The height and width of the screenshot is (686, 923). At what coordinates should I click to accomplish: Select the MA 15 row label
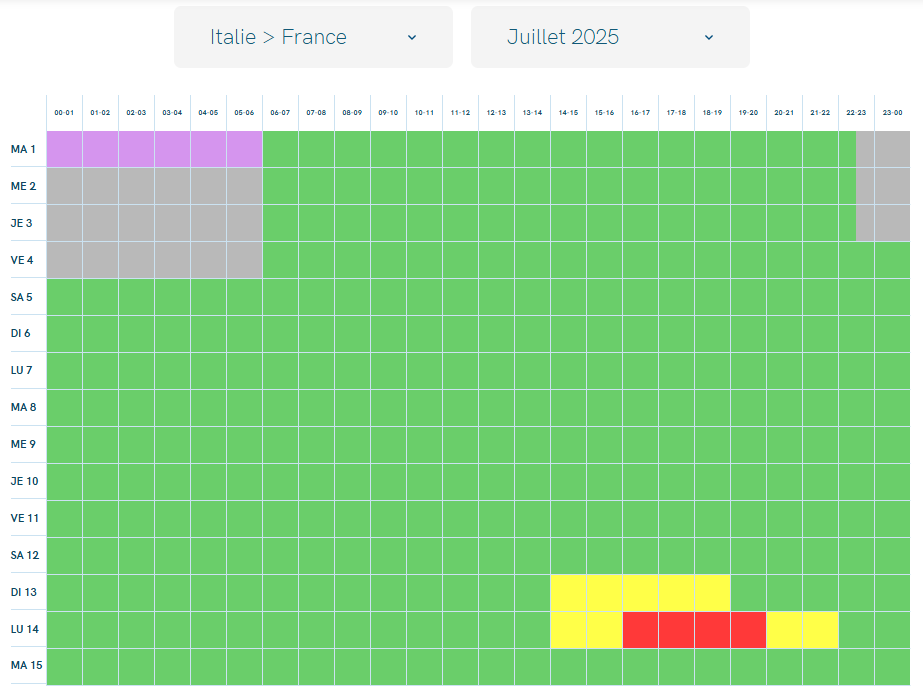[x=26, y=665]
